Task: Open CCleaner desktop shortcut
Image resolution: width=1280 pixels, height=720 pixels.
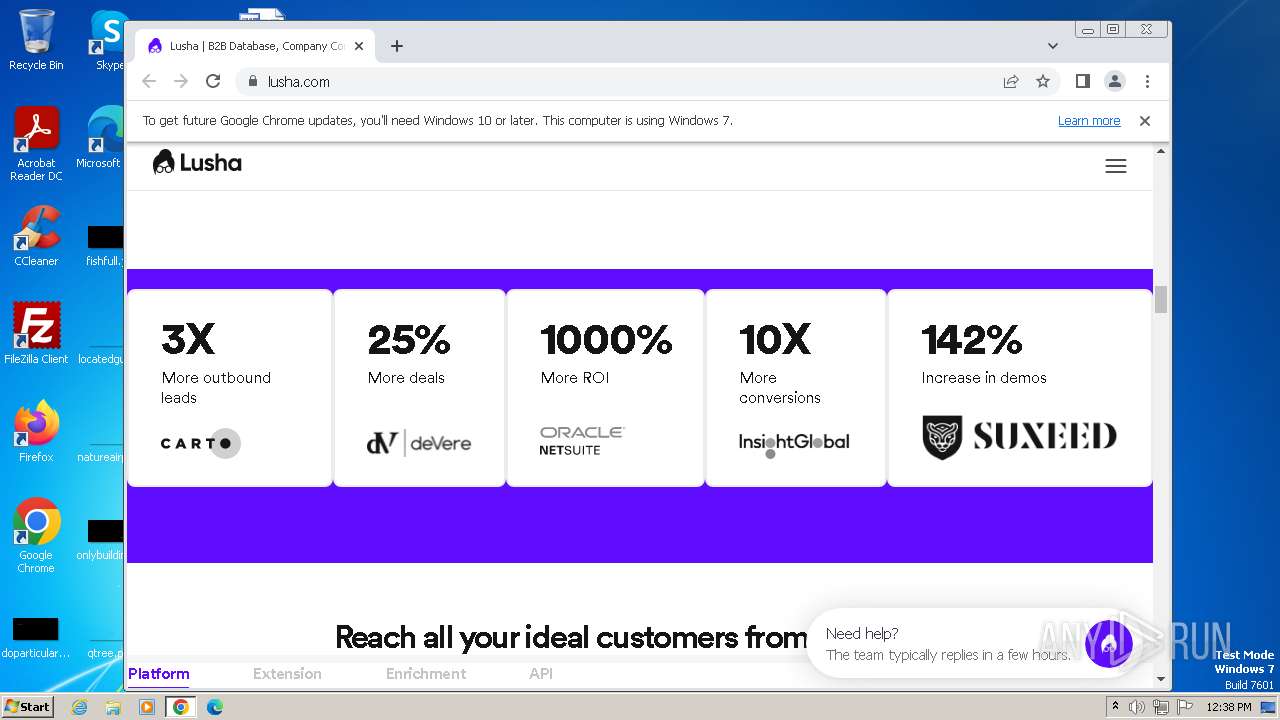Action: click(36, 236)
